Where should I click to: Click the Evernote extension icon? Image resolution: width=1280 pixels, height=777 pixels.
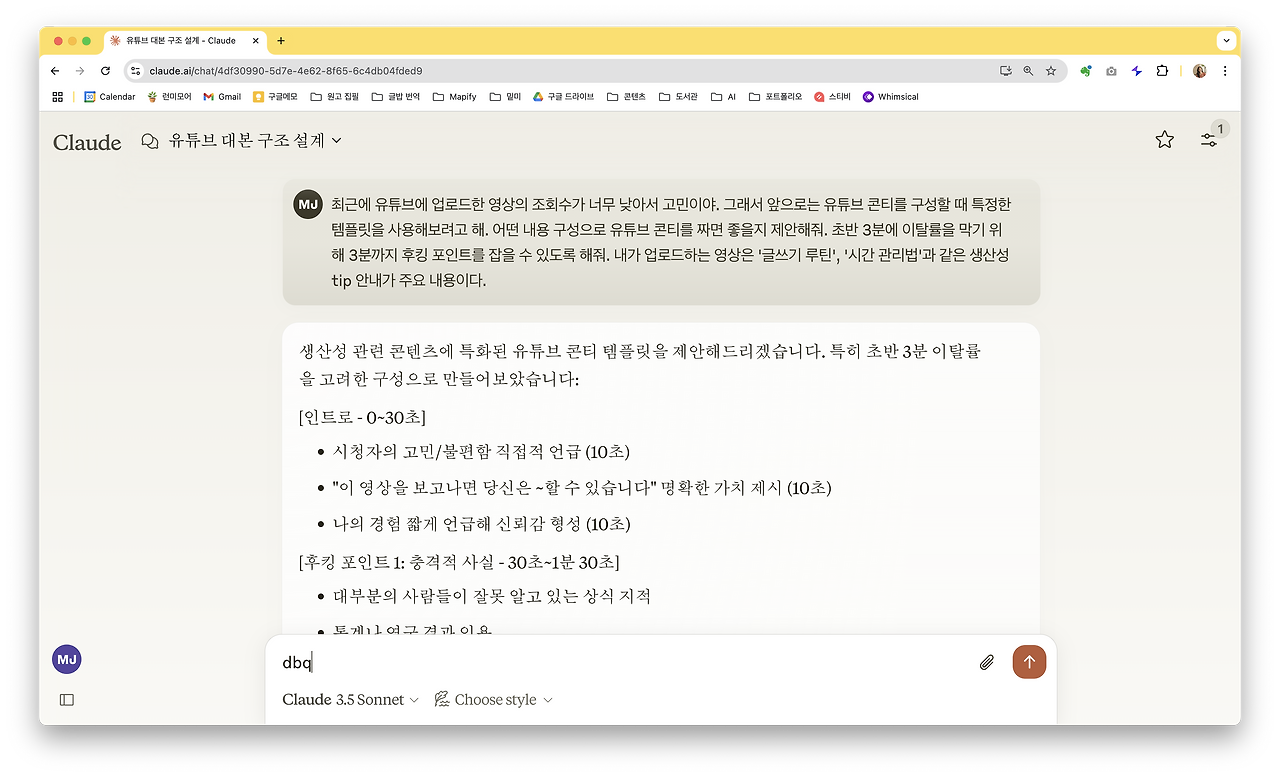(1086, 71)
